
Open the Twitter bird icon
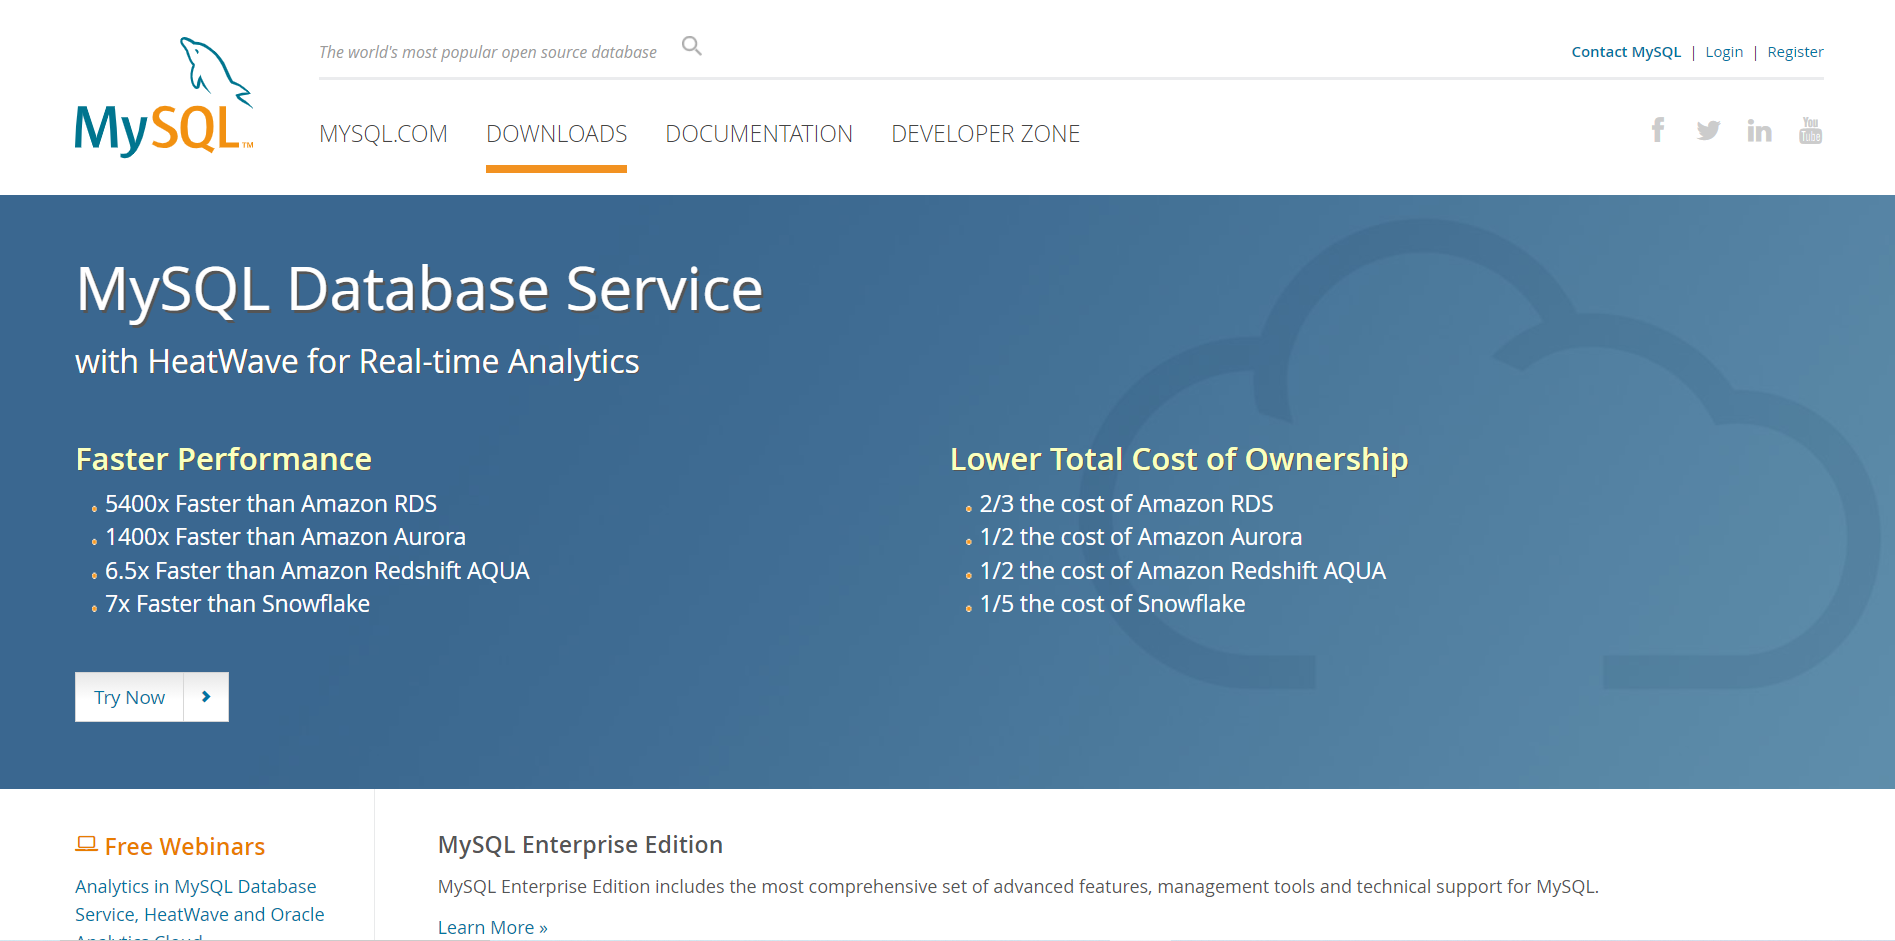[x=1708, y=130]
